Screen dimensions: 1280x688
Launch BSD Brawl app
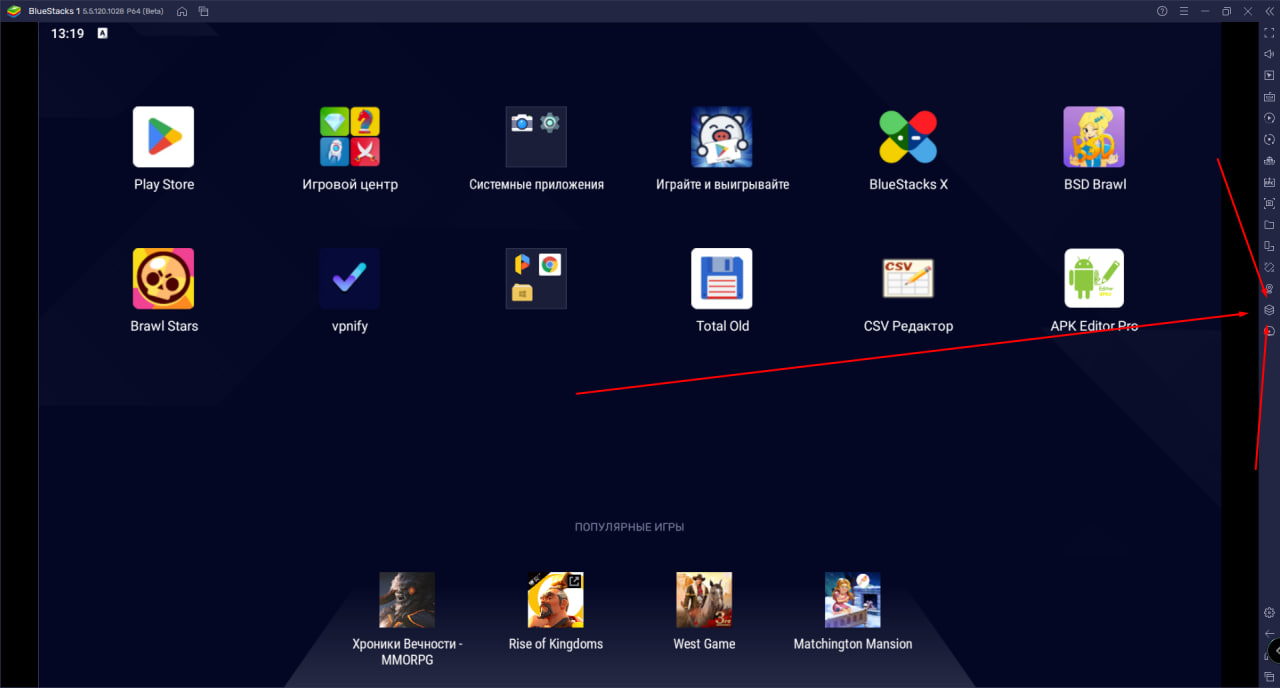[1094, 137]
